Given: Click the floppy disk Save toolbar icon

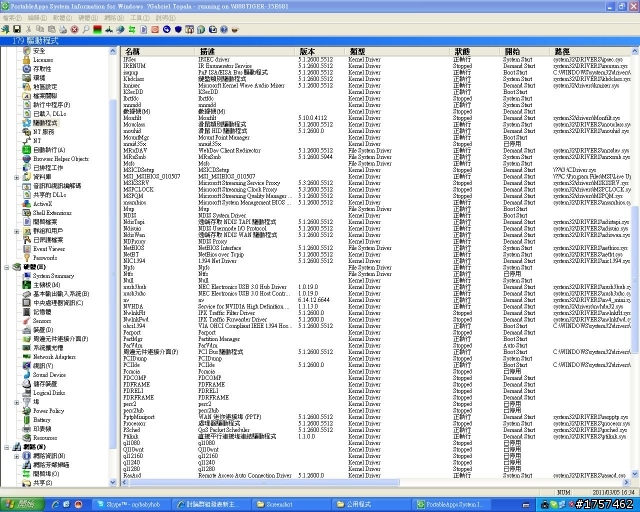Looking at the screenshot, I should pos(17,29).
